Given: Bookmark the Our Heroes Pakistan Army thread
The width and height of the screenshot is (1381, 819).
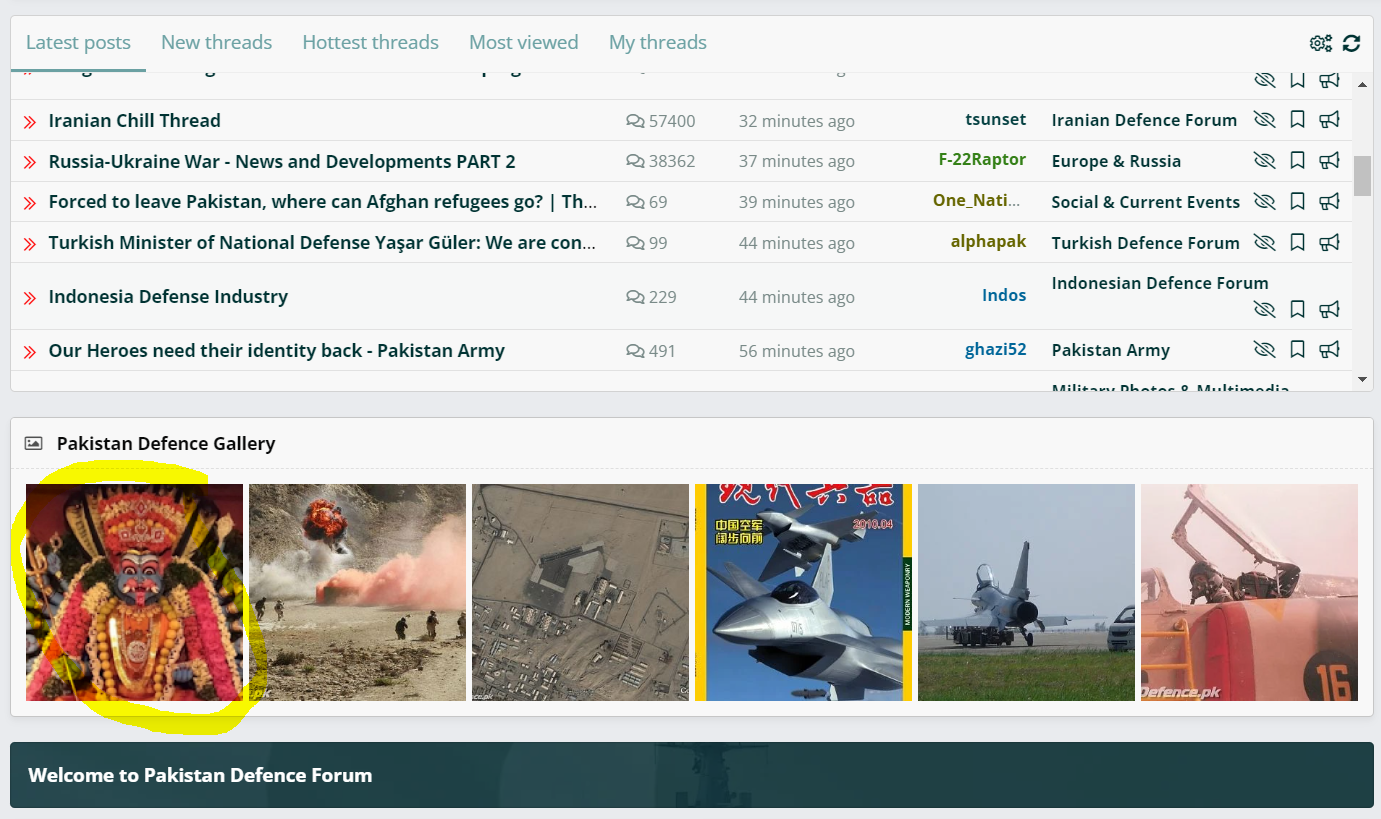Looking at the screenshot, I should point(1297,350).
